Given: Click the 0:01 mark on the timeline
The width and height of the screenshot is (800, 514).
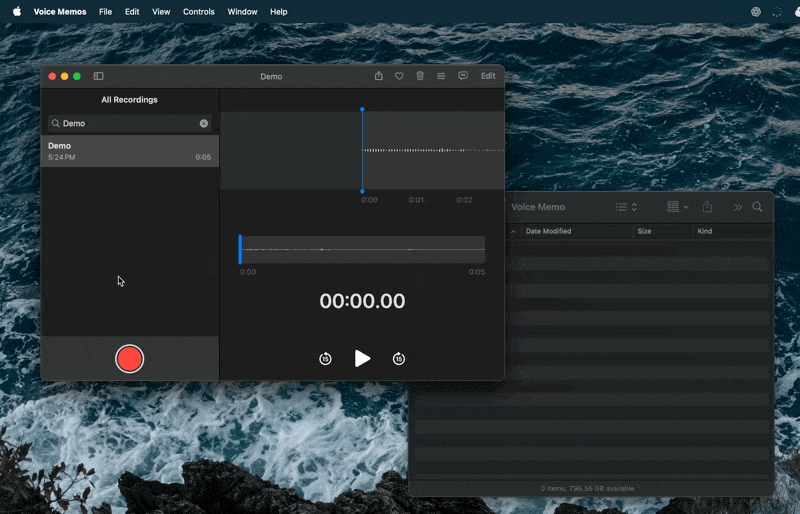Looking at the screenshot, I should [x=416, y=200].
